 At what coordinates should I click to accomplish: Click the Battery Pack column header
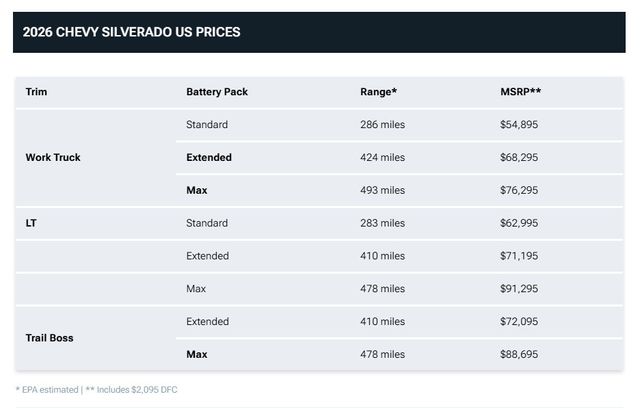pyautogui.click(x=217, y=92)
